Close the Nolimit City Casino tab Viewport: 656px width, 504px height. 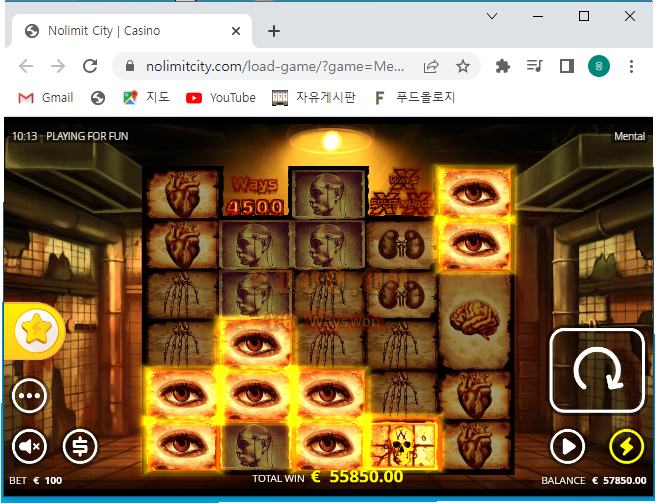pos(236,31)
